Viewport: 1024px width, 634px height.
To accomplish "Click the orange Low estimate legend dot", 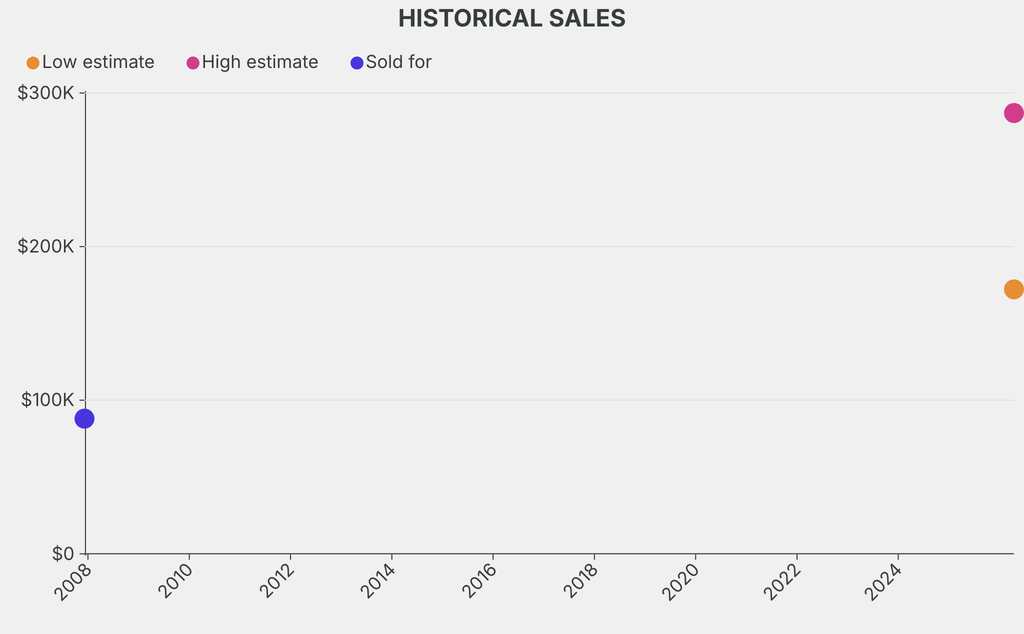I will [33, 63].
